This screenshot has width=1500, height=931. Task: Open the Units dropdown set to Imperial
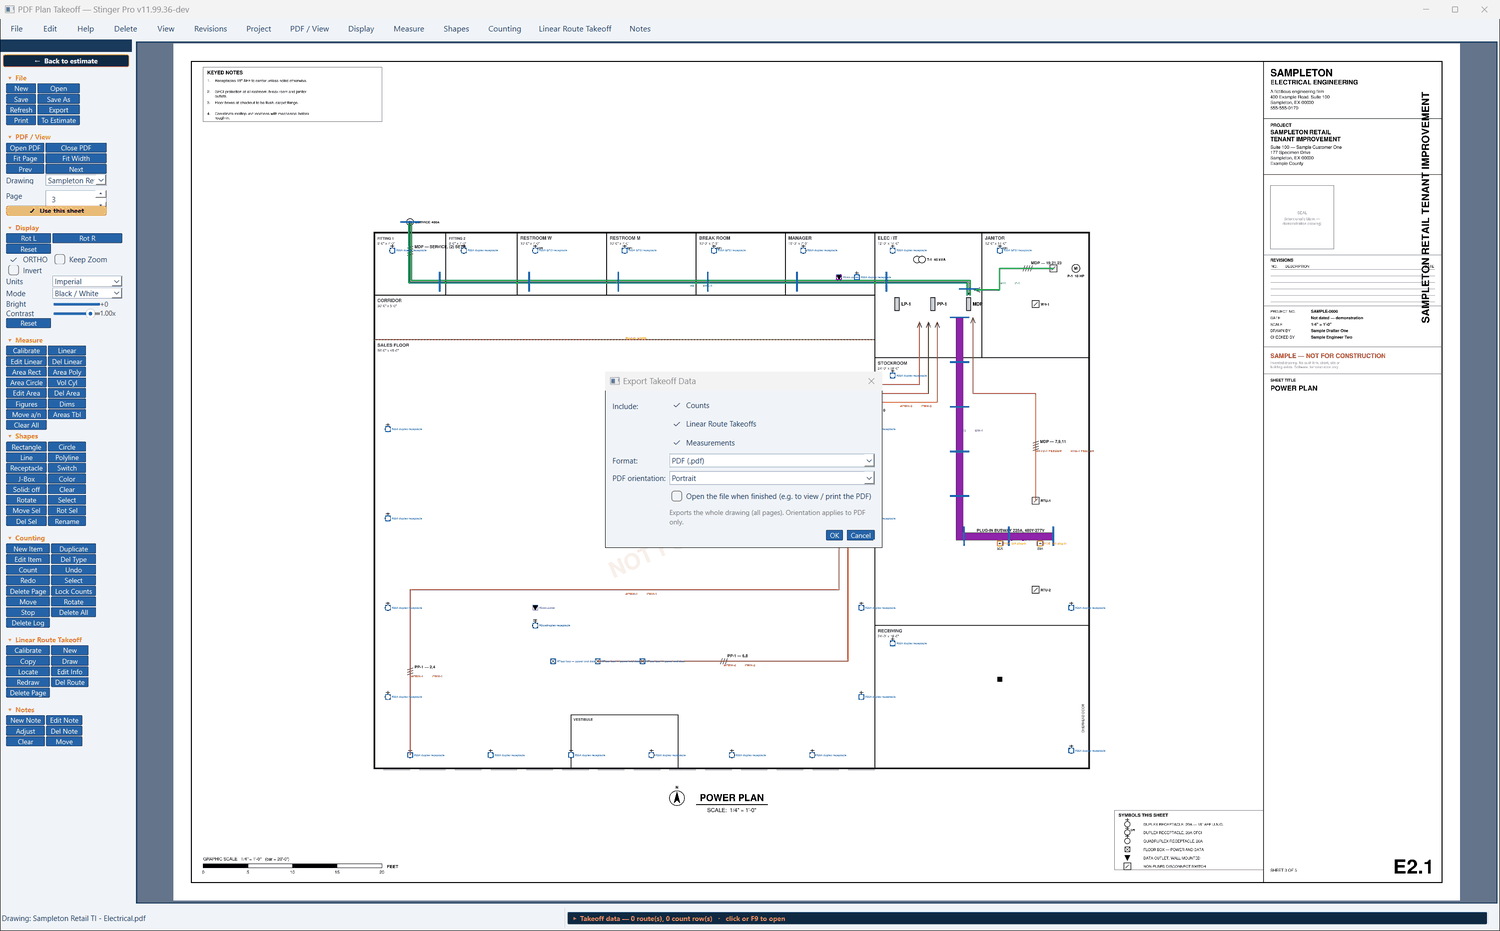point(87,282)
